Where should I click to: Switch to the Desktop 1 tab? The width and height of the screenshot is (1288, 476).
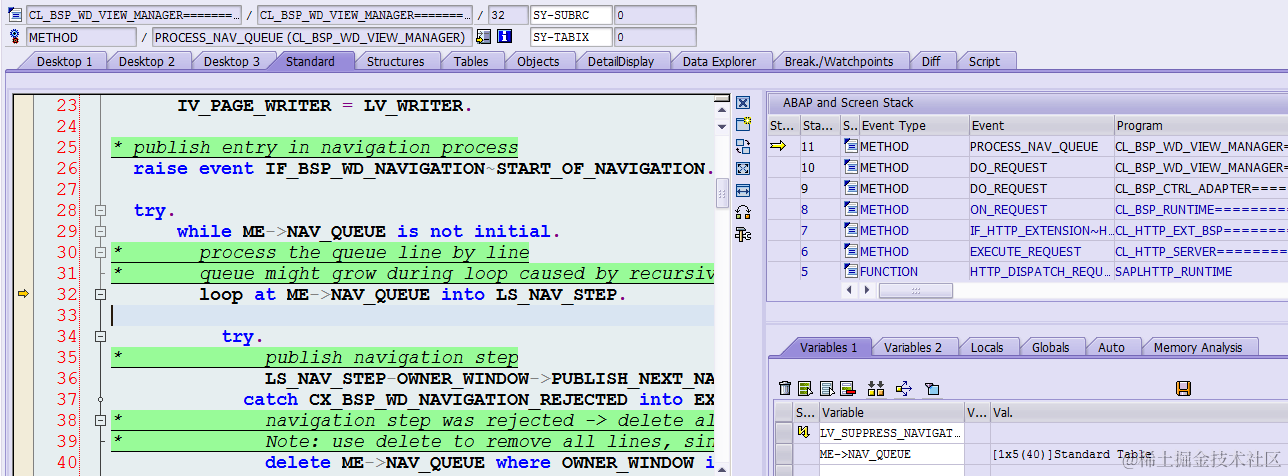click(x=64, y=61)
